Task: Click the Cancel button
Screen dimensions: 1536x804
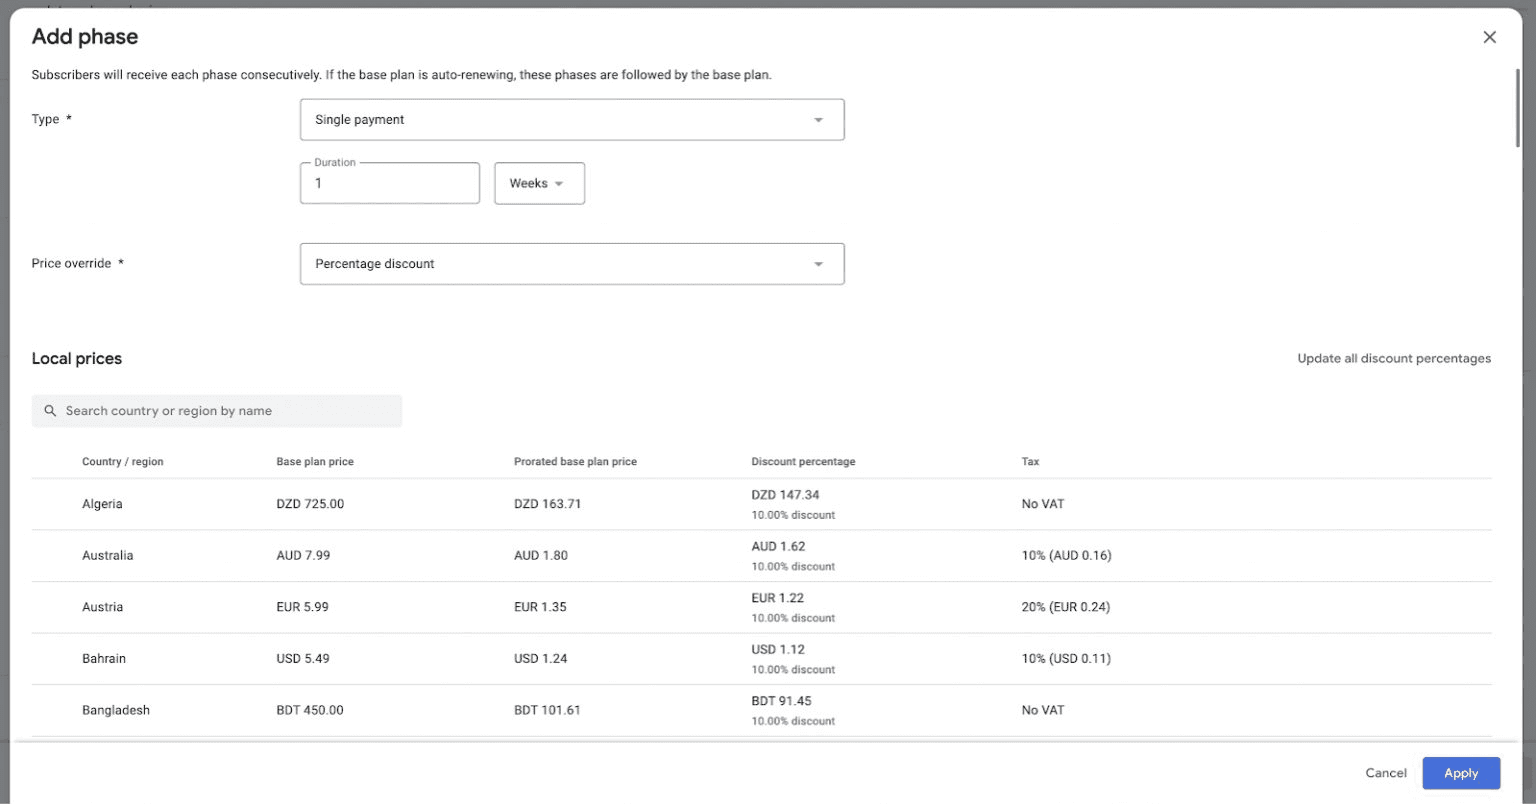Action: click(x=1385, y=772)
